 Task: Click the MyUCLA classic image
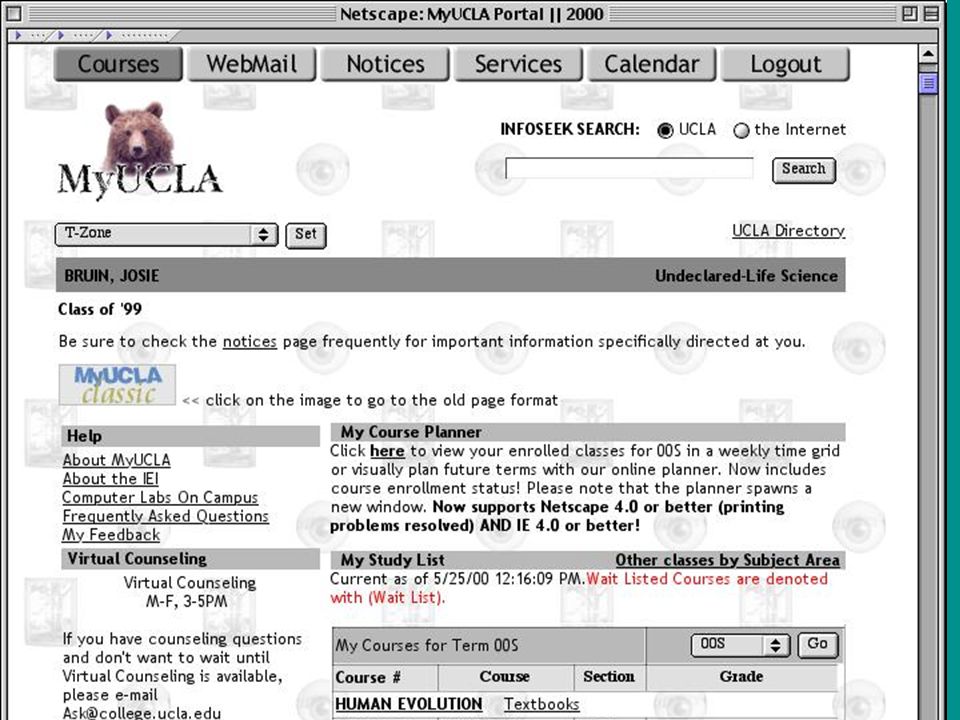[117, 385]
